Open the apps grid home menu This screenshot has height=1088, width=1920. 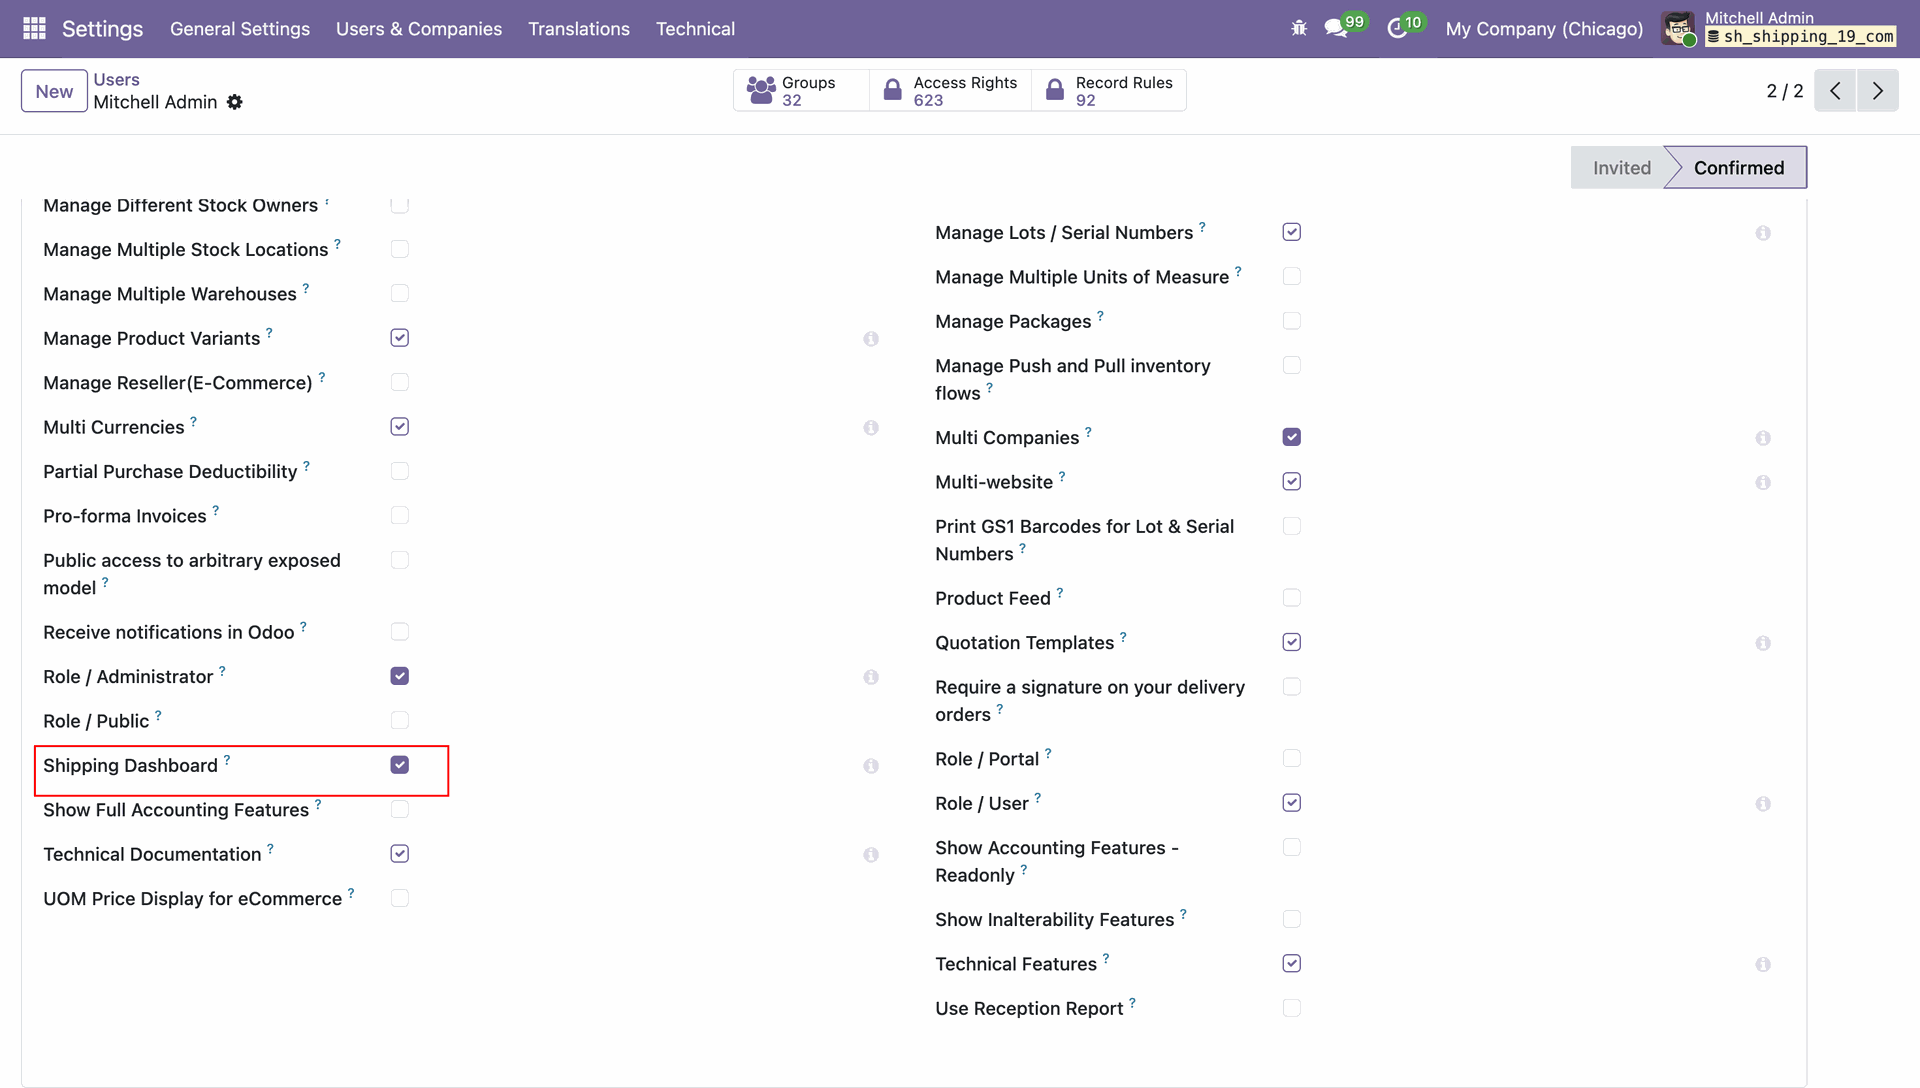click(x=34, y=29)
